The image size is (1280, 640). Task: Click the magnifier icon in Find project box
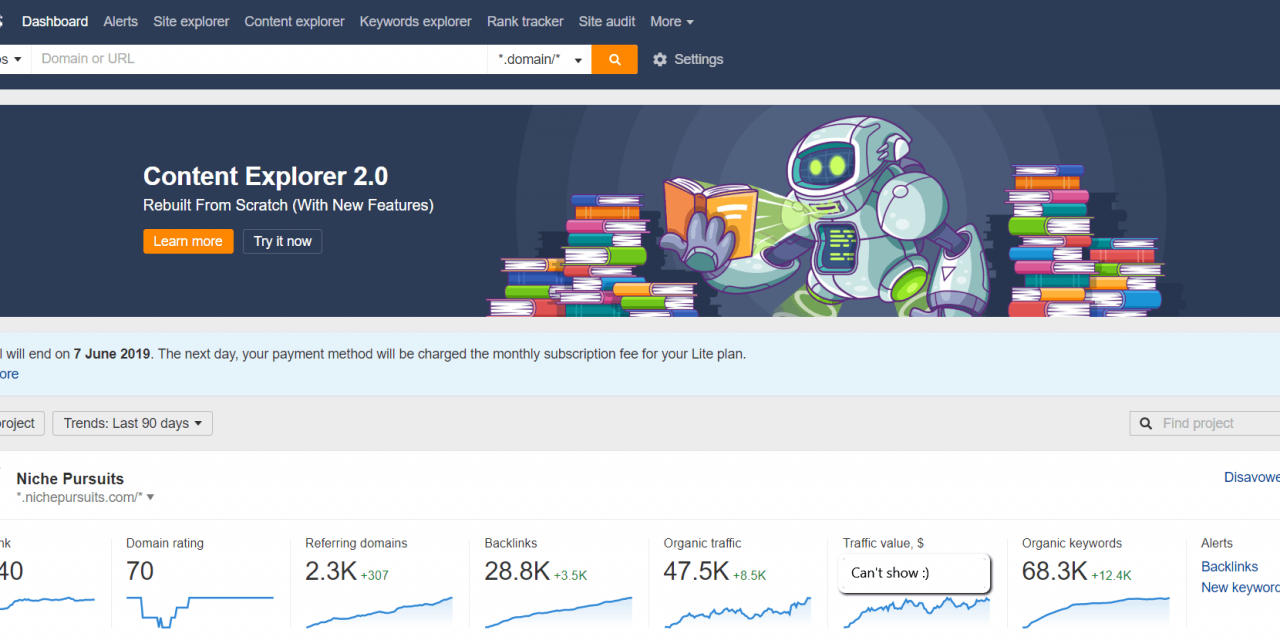(1145, 423)
